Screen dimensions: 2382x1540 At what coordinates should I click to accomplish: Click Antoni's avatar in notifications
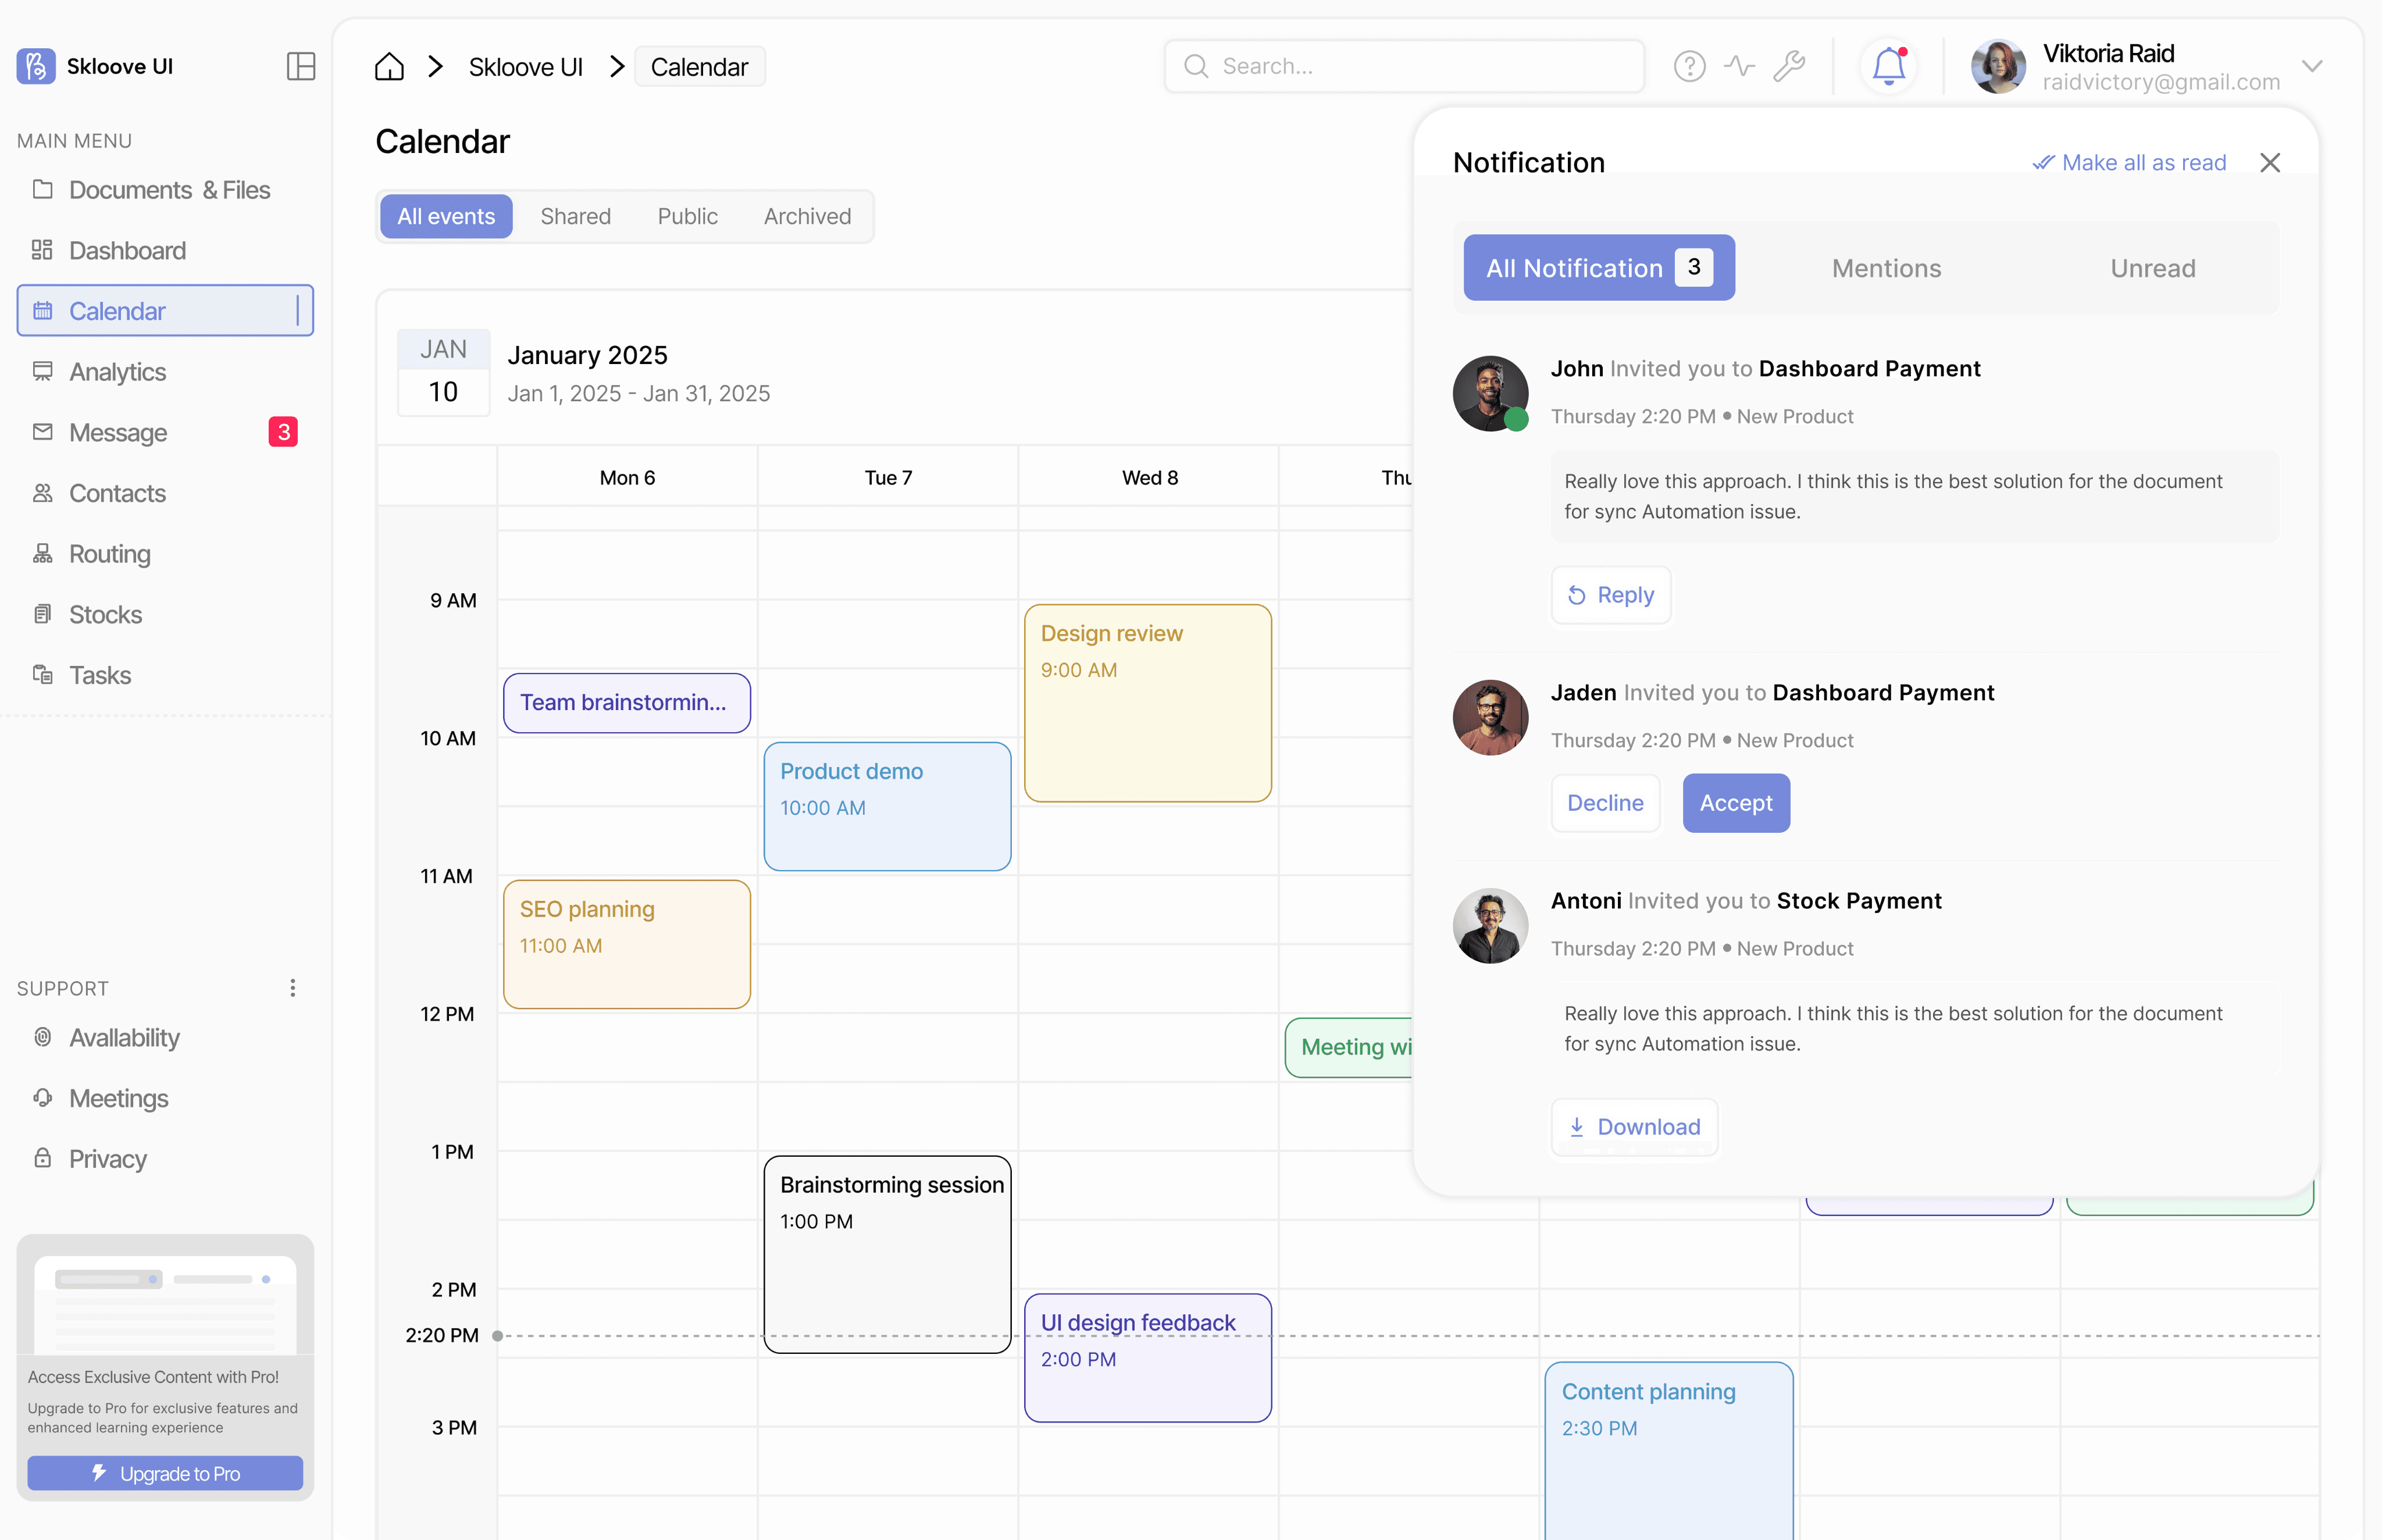pyautogui.click(x=1489, y=925)
